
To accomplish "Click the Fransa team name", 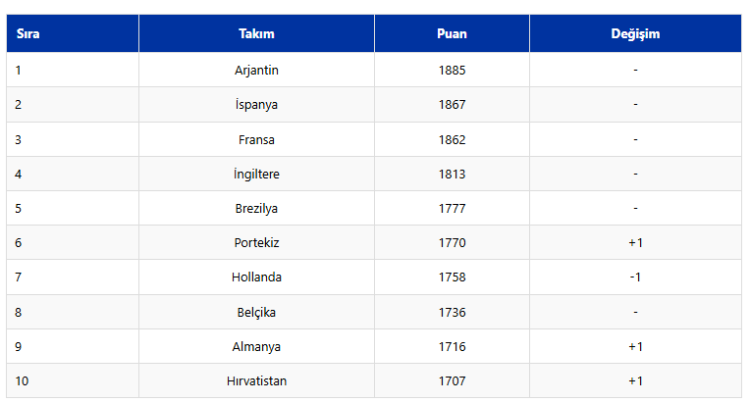I will (256, 140).
